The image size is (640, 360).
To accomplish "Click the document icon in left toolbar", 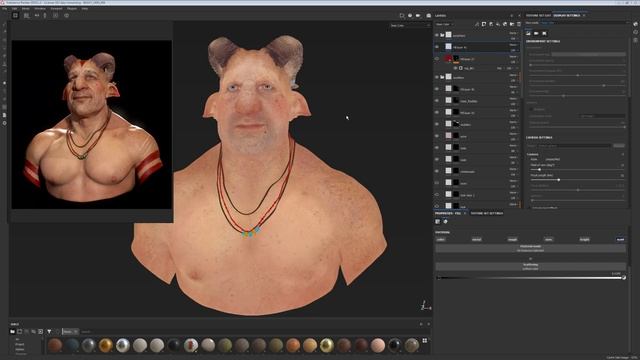I will click(4, 115).
